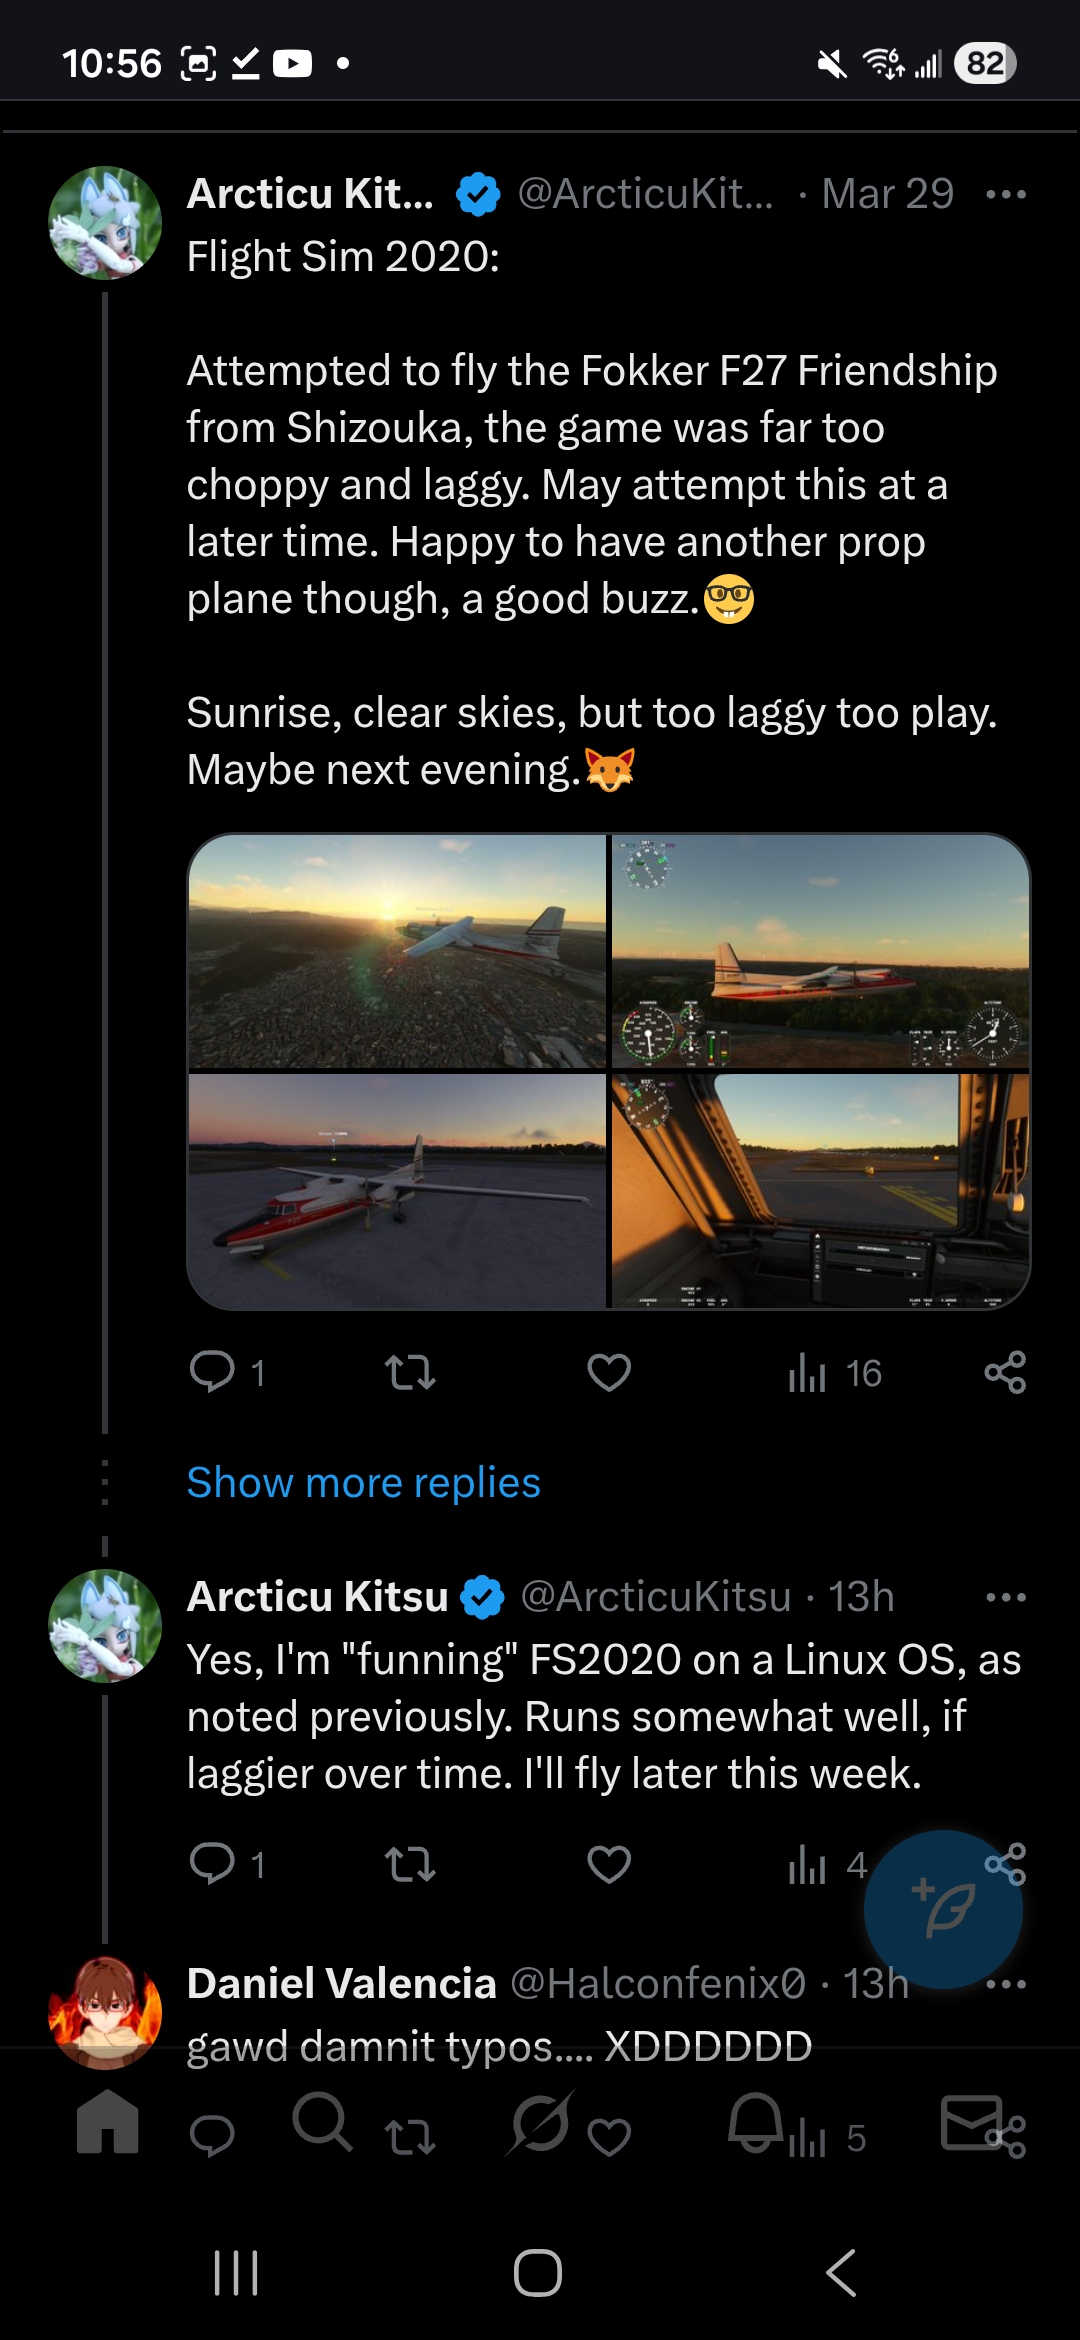The height and width of the screenshot is (2340, 1080).
Task: View analytics showing 16 views
Action: pos(835,1373)
